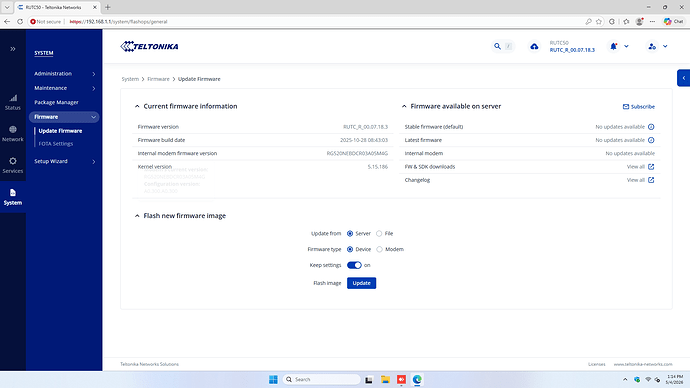Viewport: 690px width, 388px height.
Task: Click System breadcrumb
Action: [x=130, y=79]
